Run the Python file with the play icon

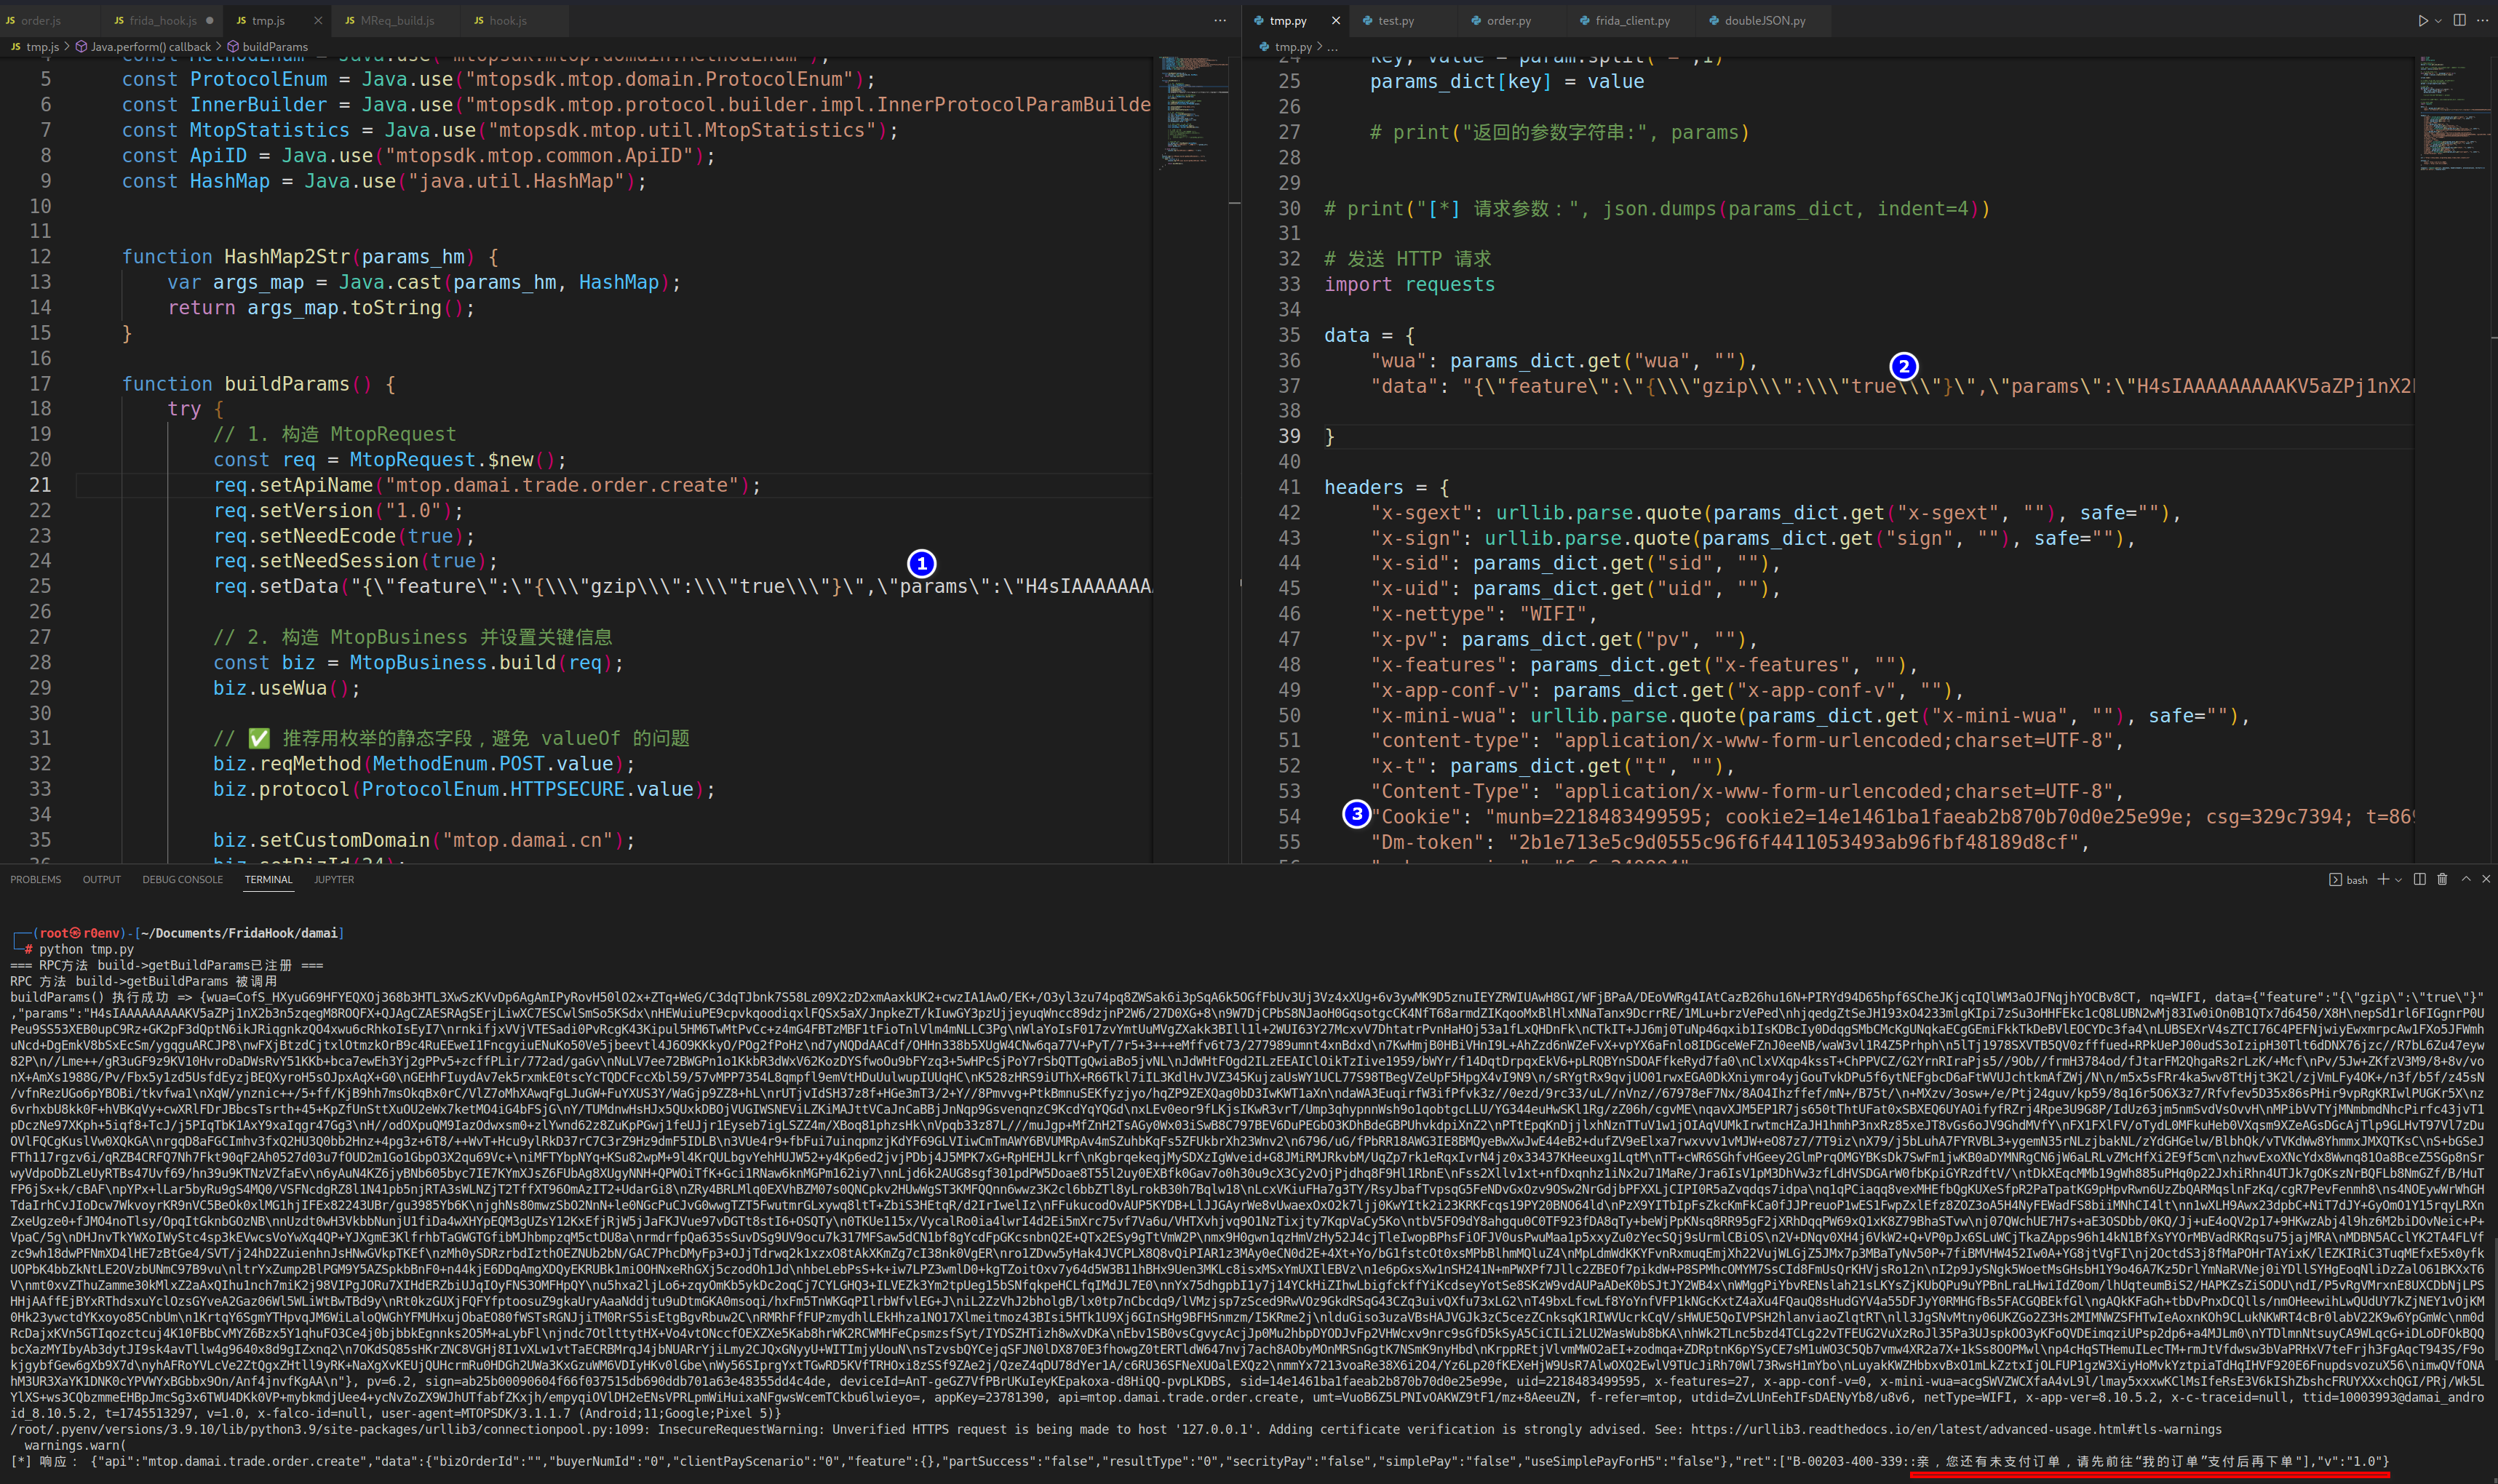[2422, 20]
